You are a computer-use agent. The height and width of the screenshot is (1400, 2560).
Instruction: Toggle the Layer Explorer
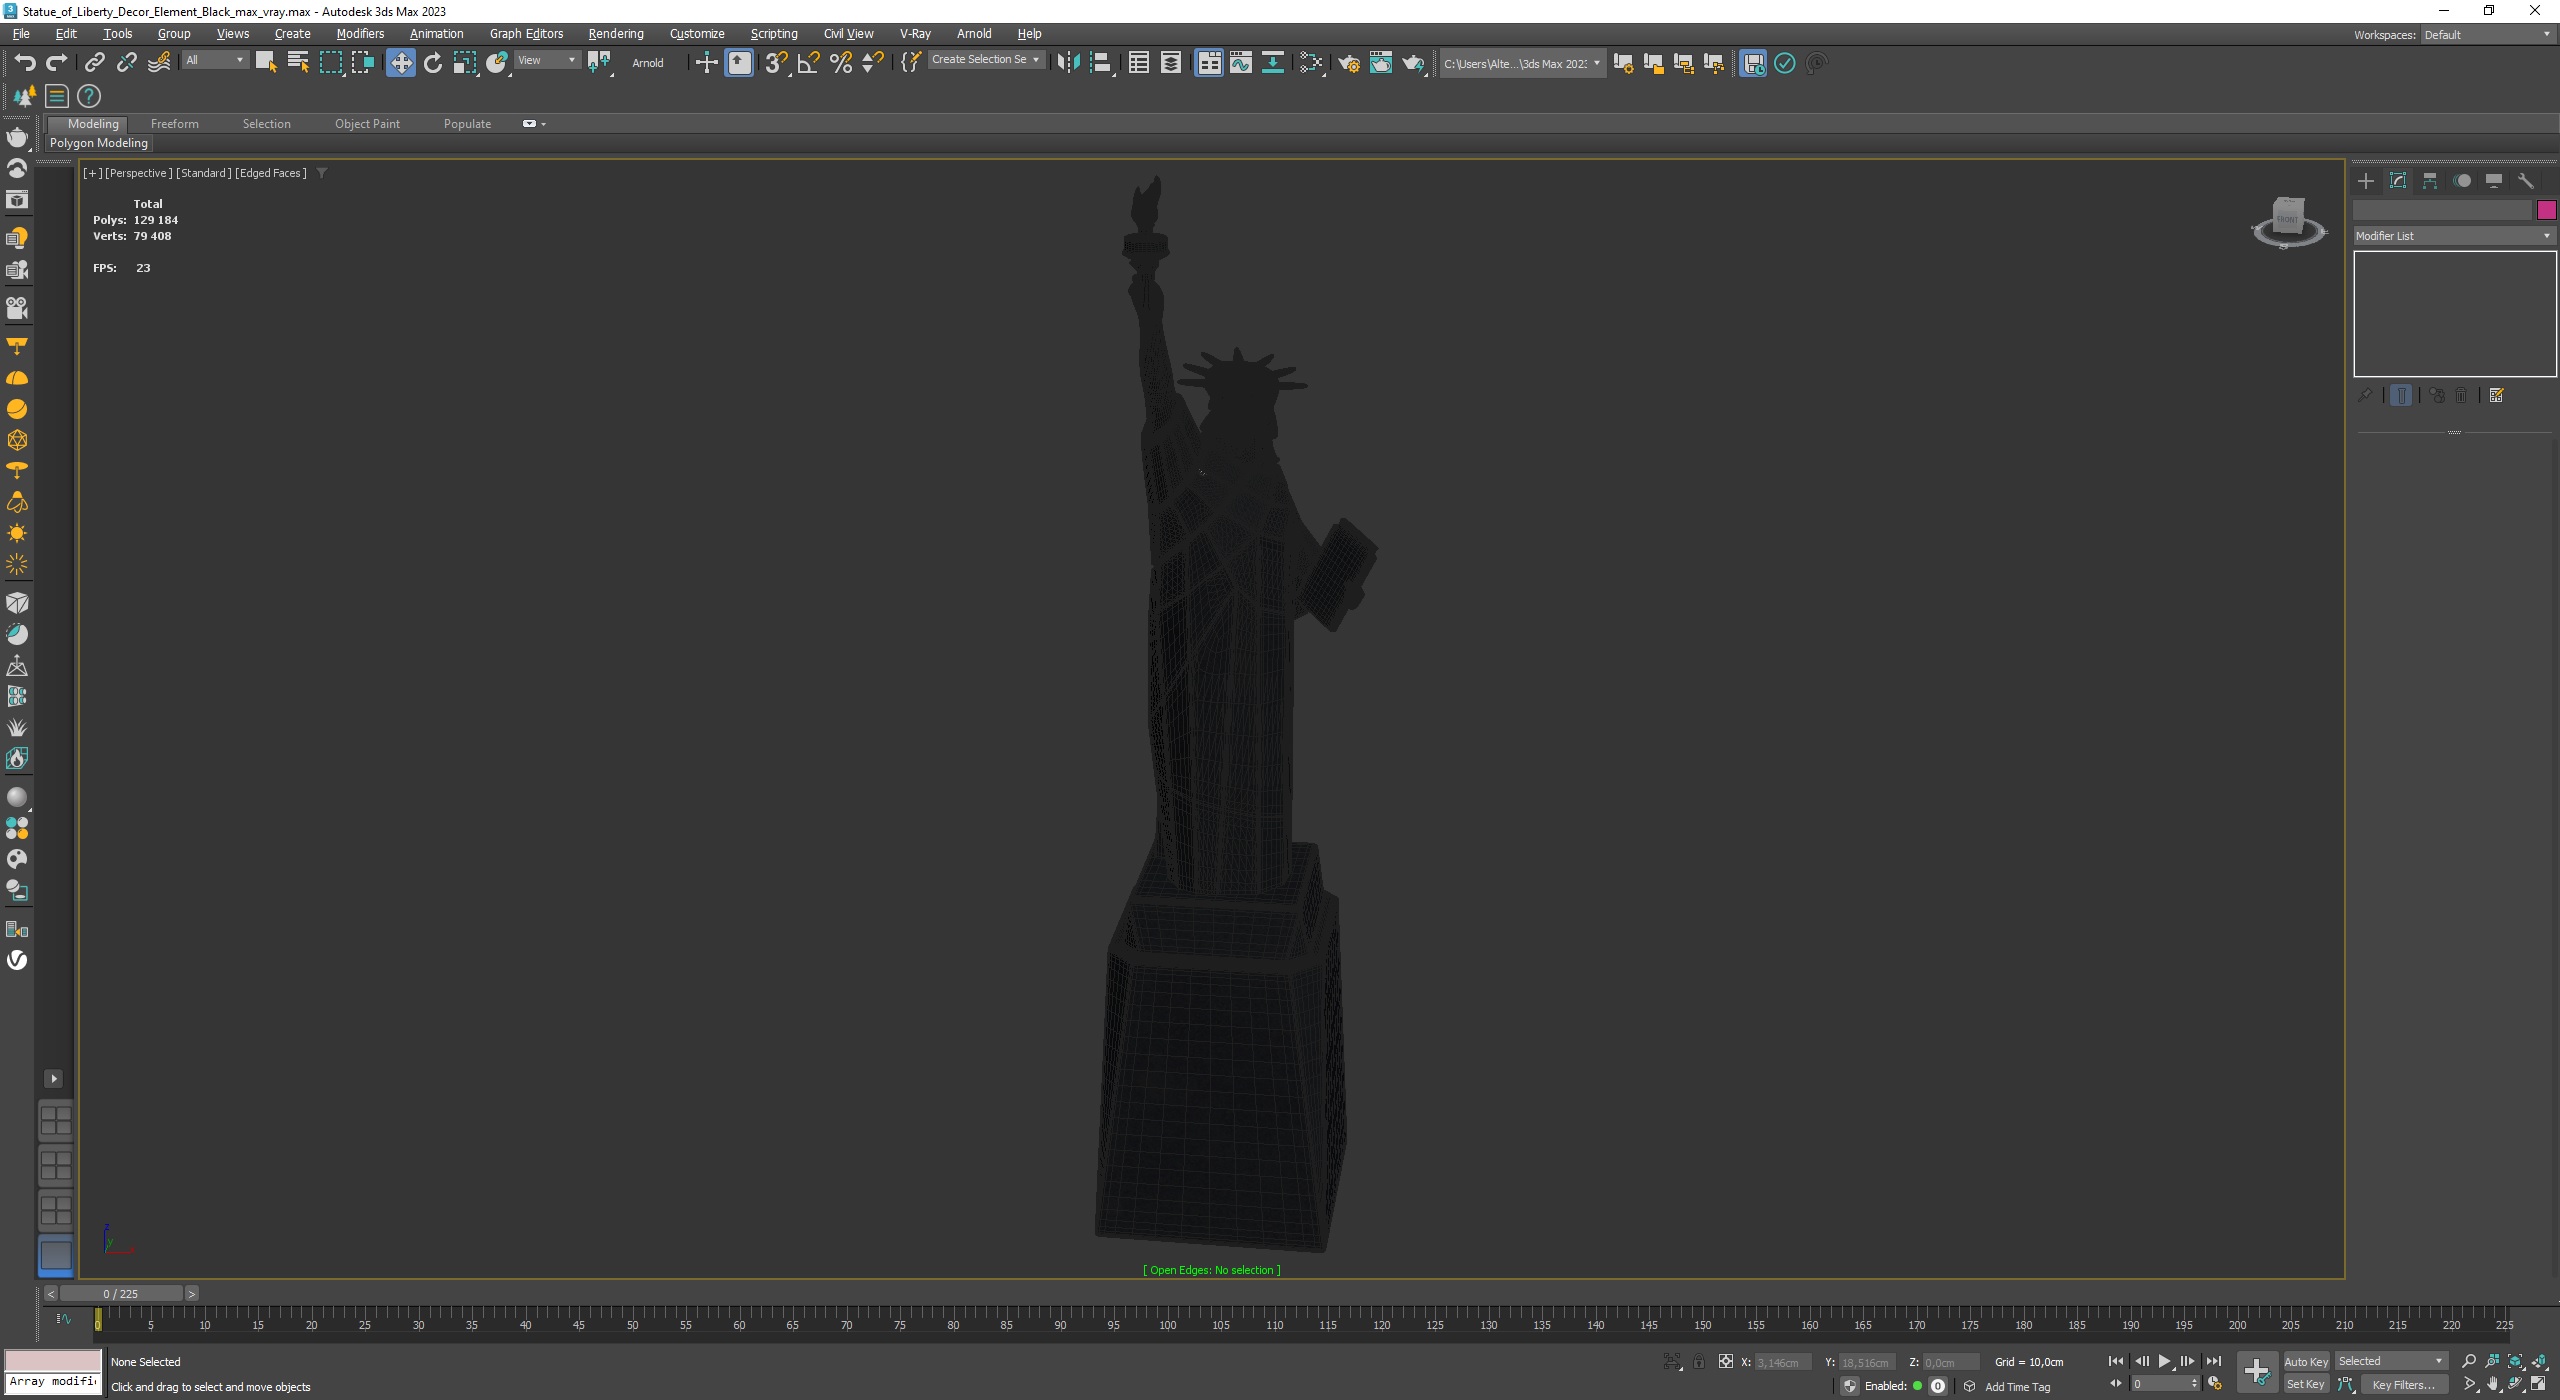[1171, 63]
